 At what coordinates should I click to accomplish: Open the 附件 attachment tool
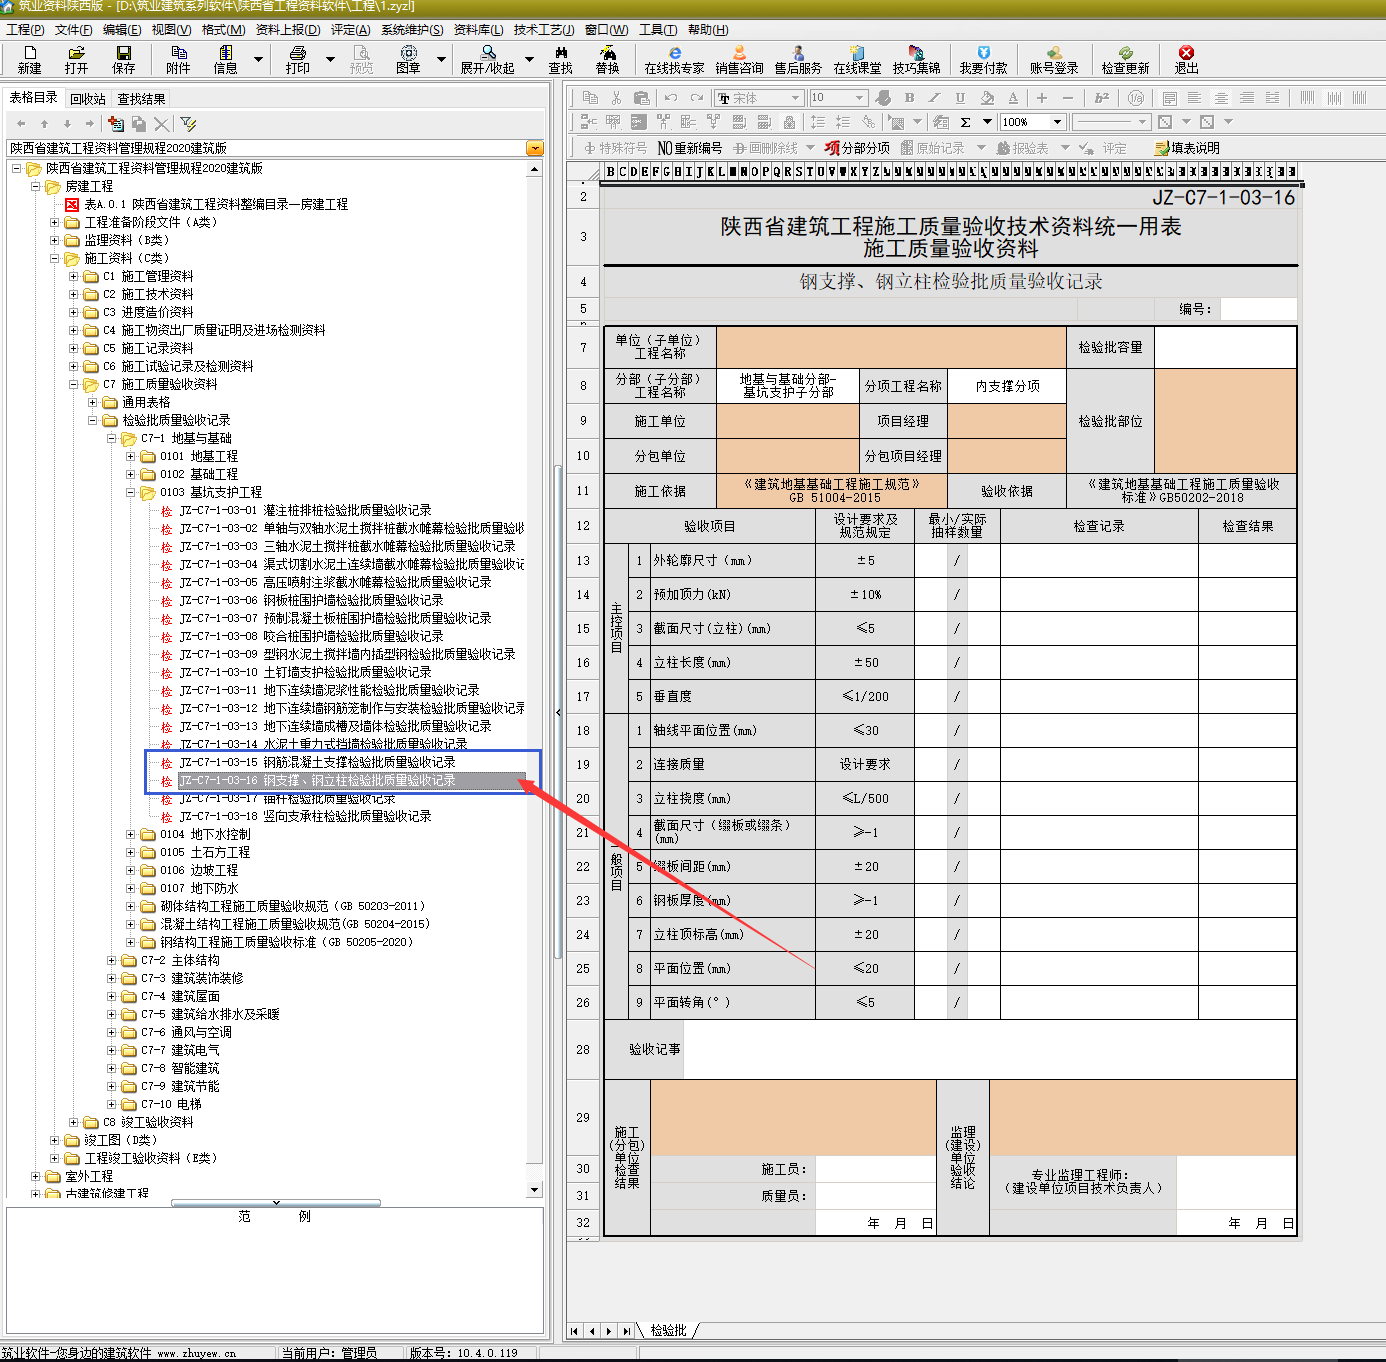(x=178, y=59)
